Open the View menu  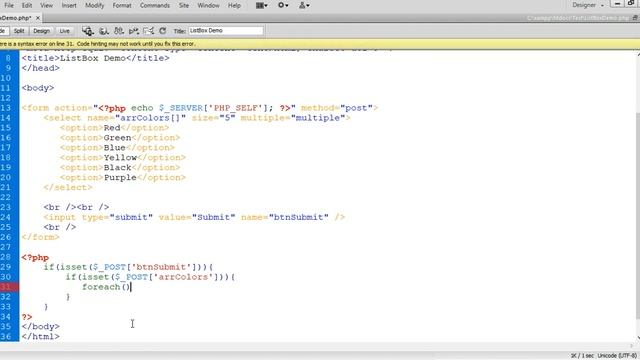tap(47, 5)
